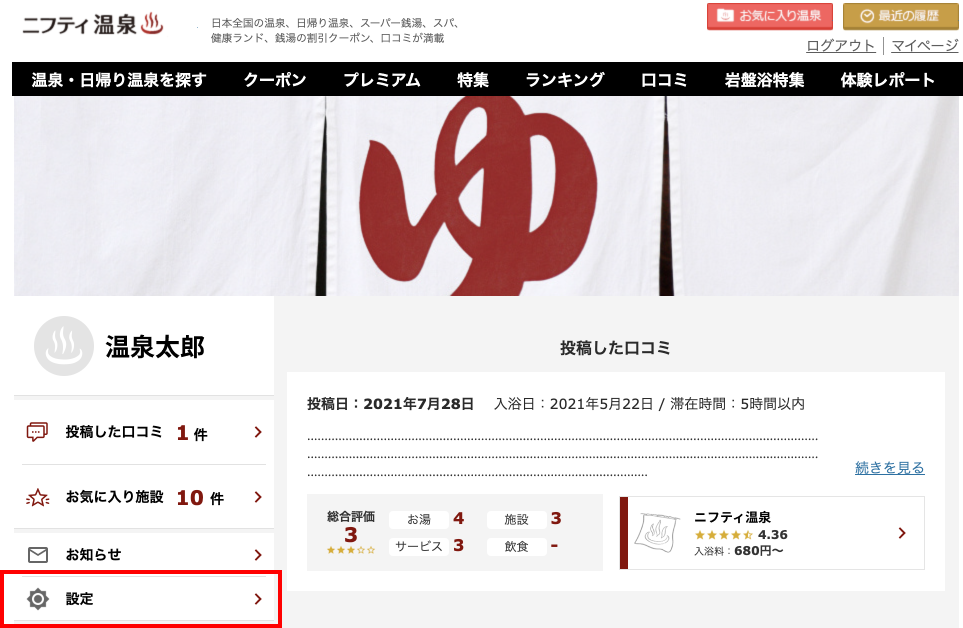Expand 投稿した口コミ row chevron

click(258, 432)
